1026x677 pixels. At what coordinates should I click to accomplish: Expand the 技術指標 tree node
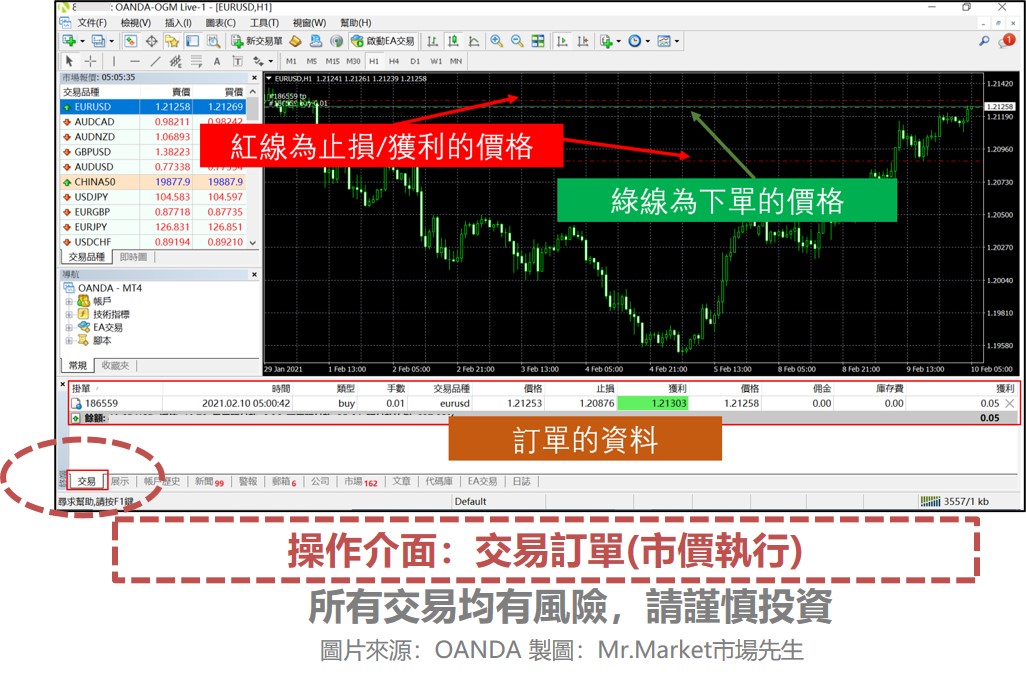click(x=69, y=315)
